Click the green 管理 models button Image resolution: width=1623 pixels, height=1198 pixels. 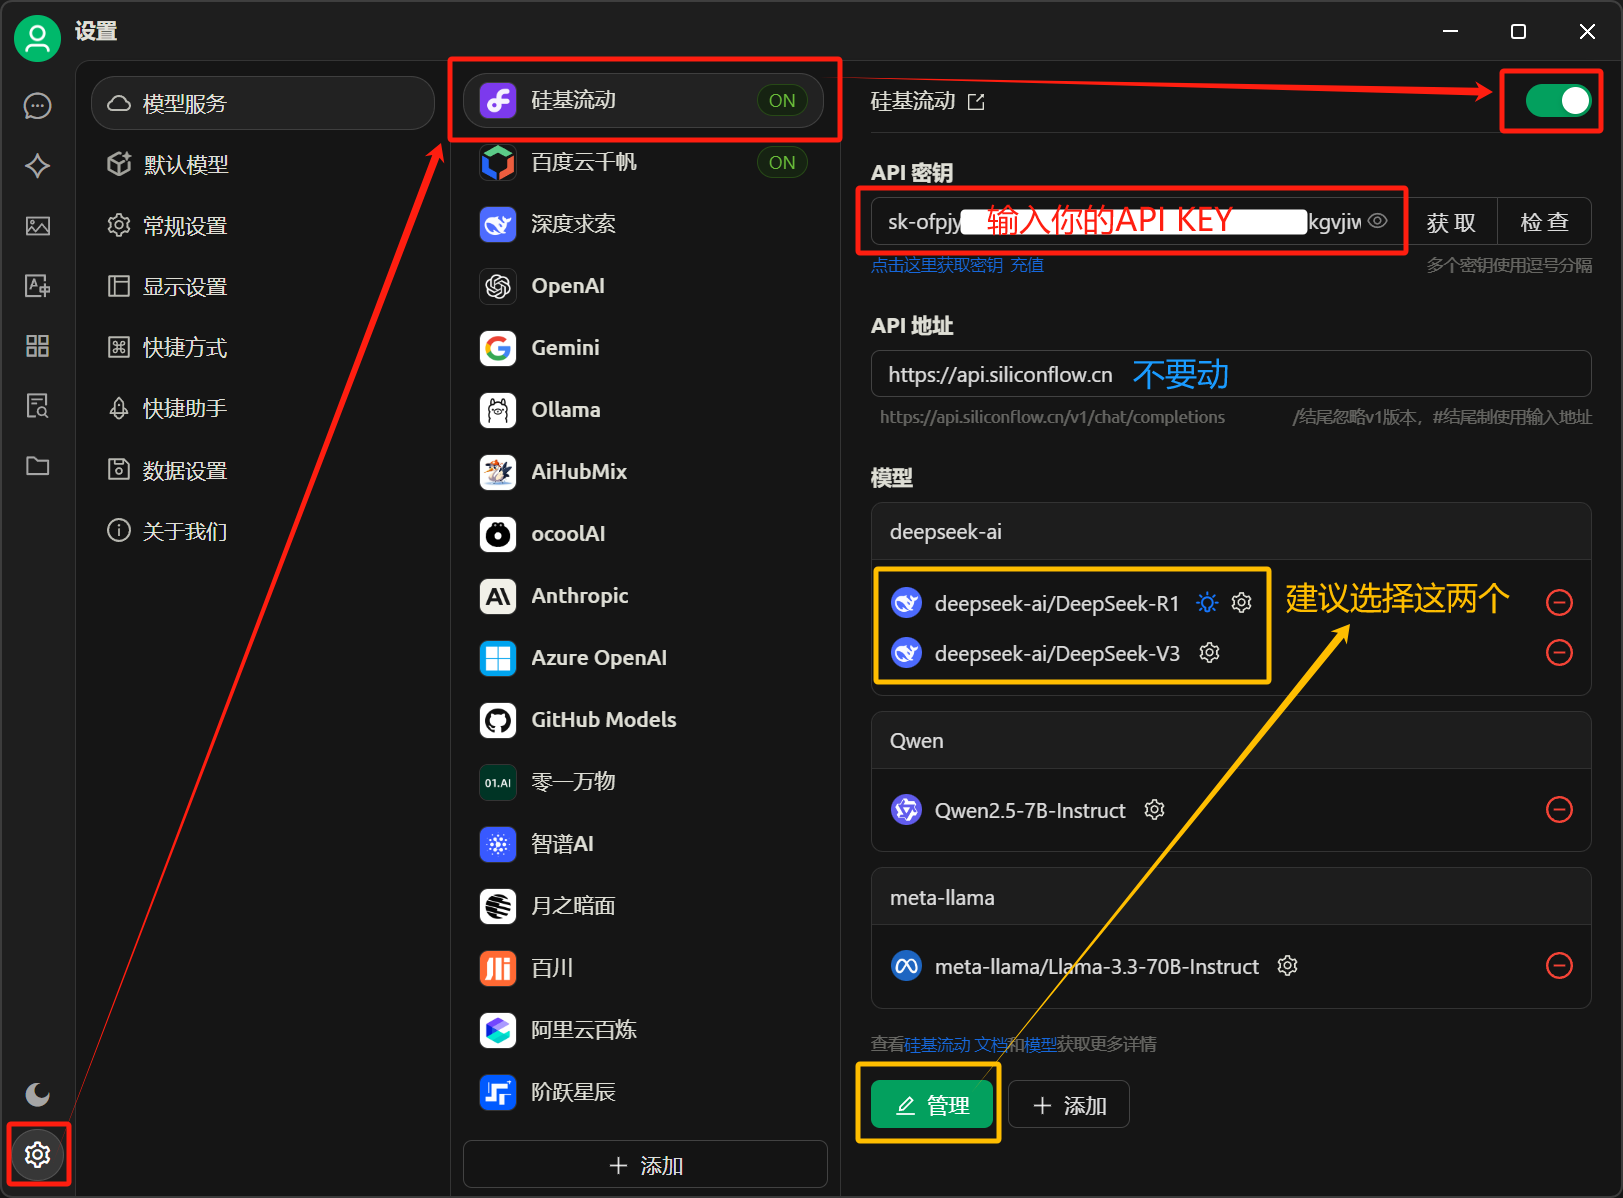(932, 1105)
